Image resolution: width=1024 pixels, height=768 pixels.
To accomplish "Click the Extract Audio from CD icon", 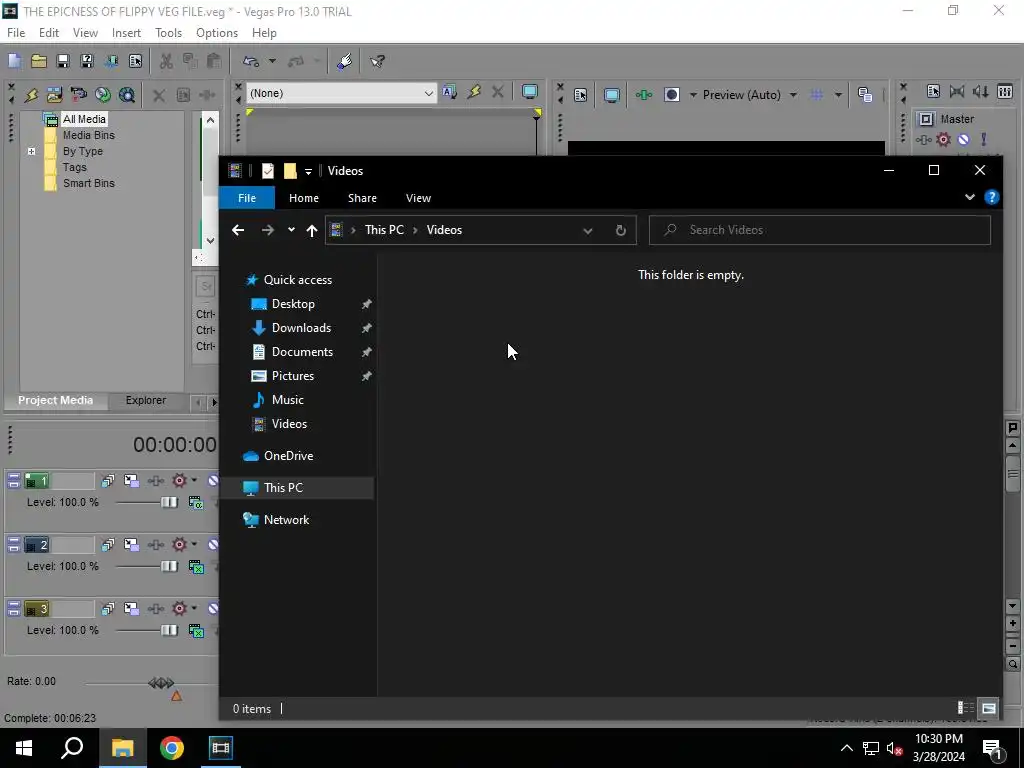I will [x=103, y=95].
